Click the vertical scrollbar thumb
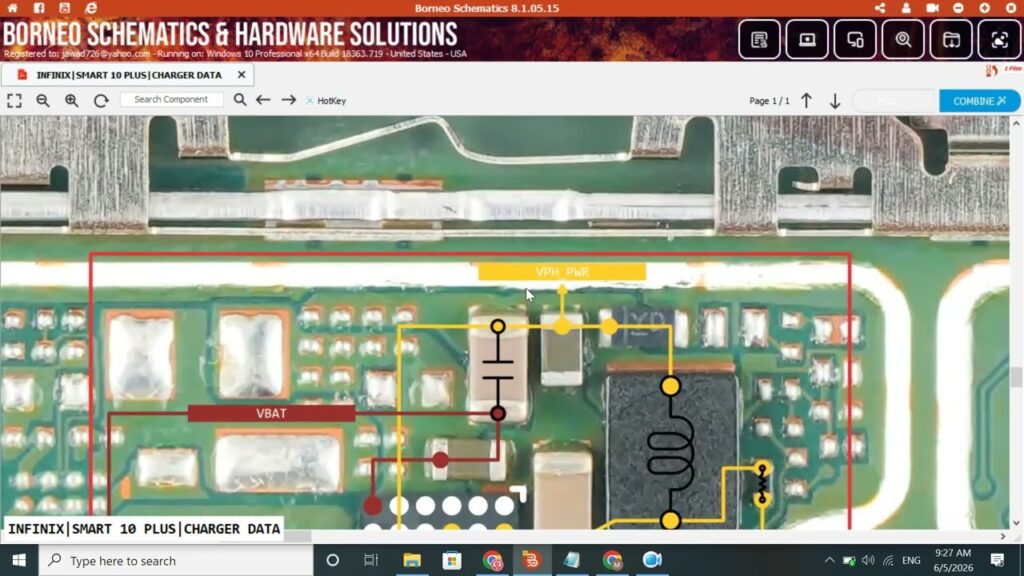The image size is (1024, 576). tap(1016, 377)
